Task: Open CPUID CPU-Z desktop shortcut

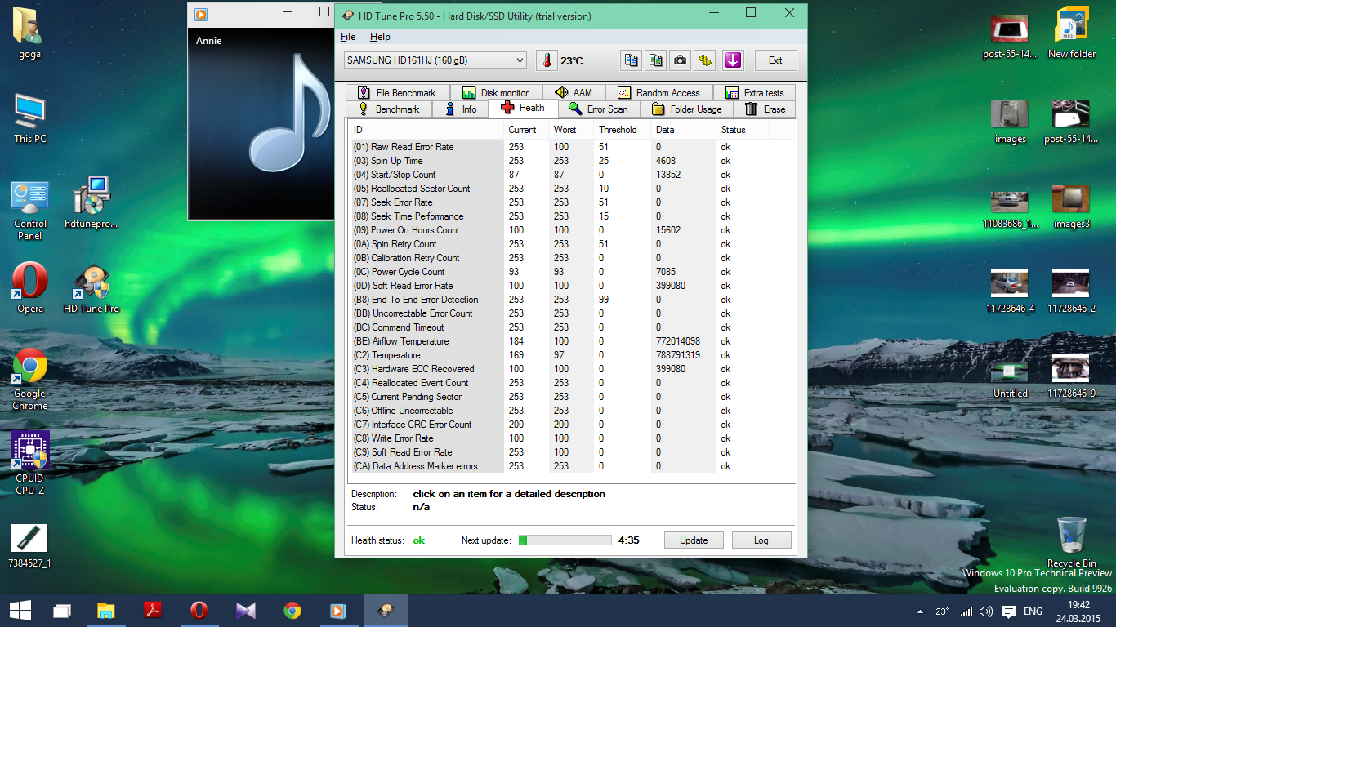Action: click(30, 451)
